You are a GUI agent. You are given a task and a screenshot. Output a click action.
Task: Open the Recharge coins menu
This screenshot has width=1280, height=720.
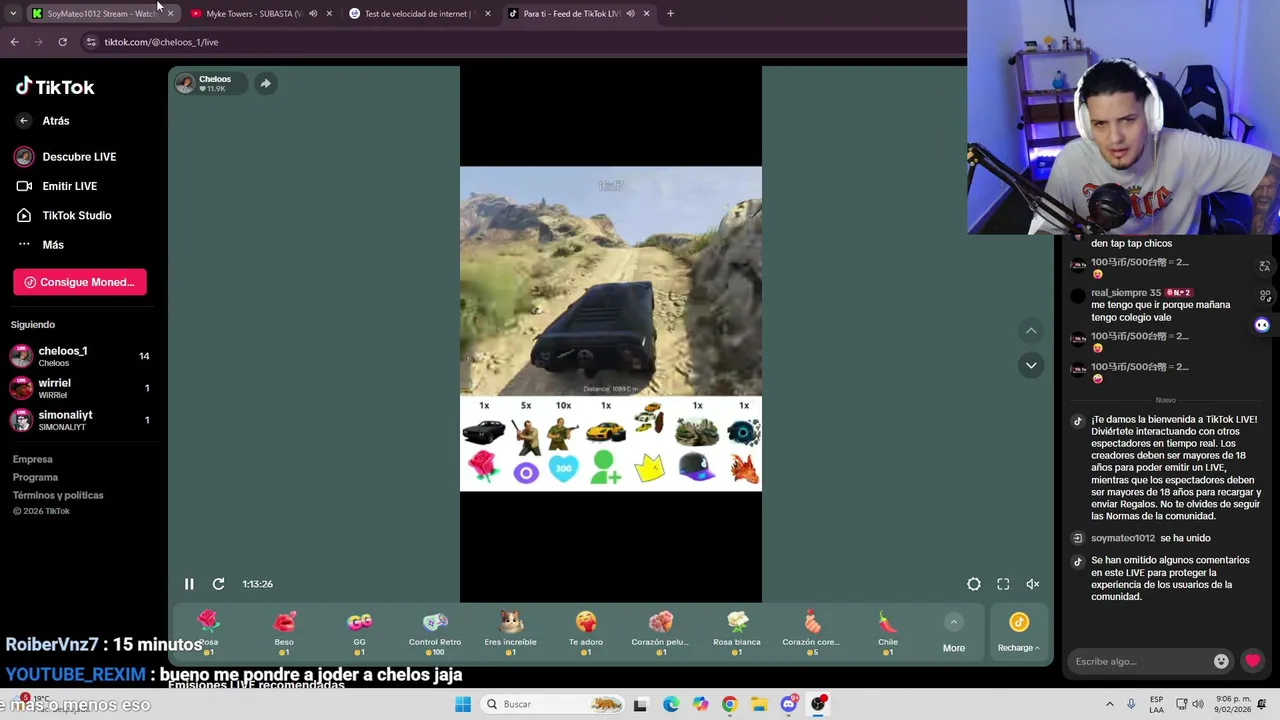click(x=1019, y=632)
